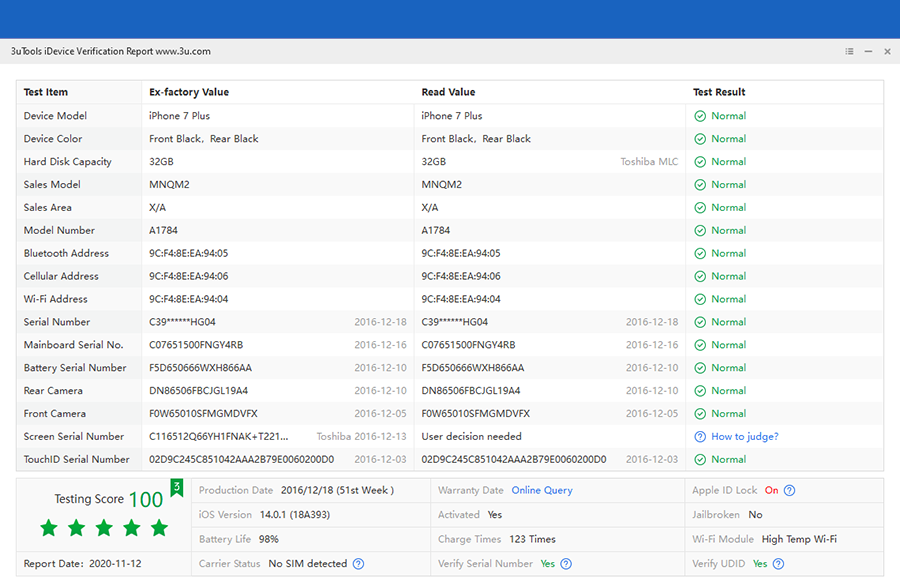Click the 123 Times charge count

532,540
